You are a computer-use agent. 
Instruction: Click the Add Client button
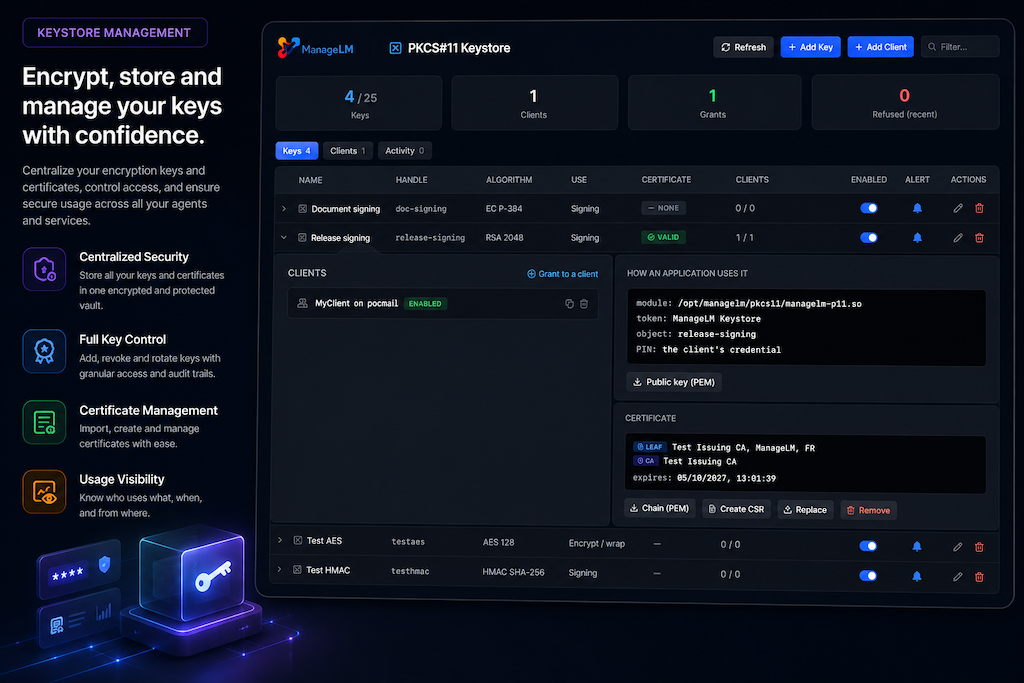coord(880,47)
